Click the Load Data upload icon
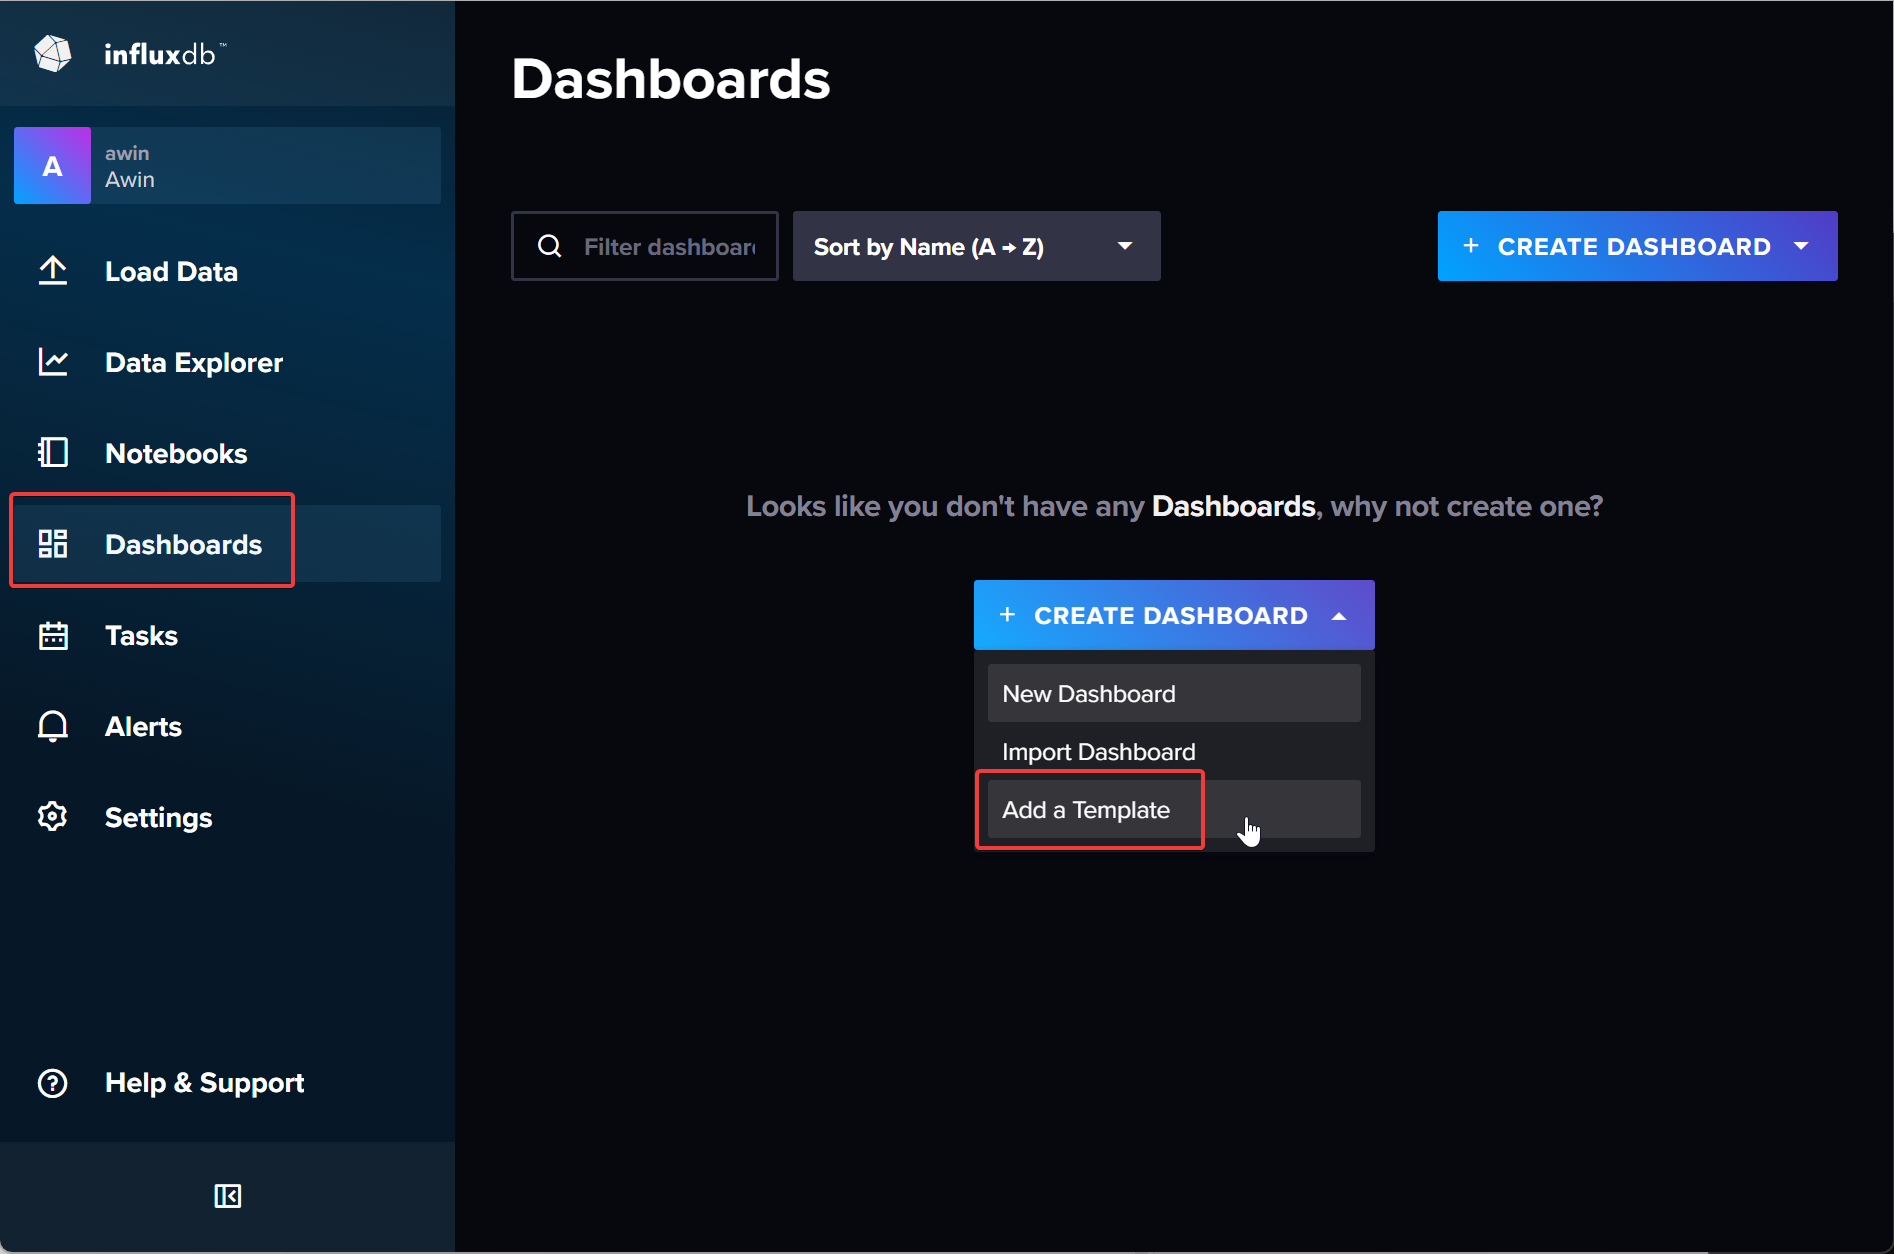1894x1254 pixels. (52, 271)
